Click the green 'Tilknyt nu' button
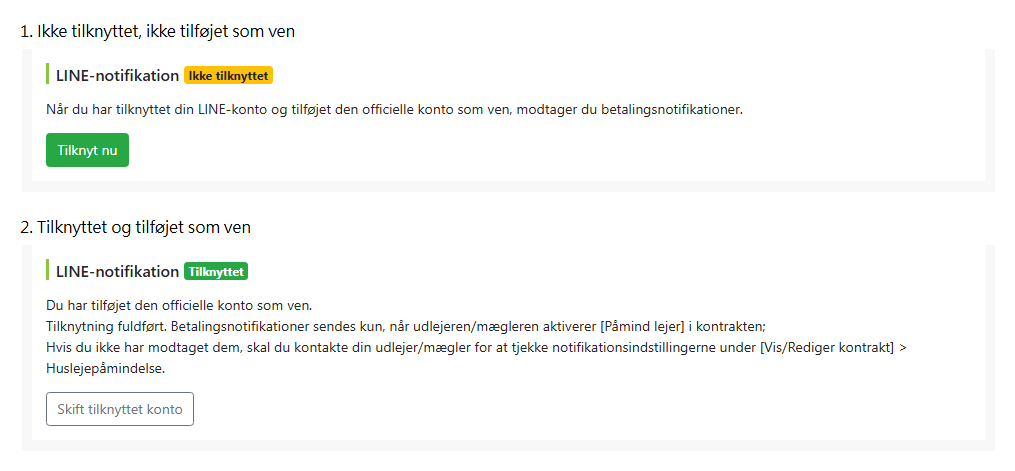1015x471 pixels. 87,150
